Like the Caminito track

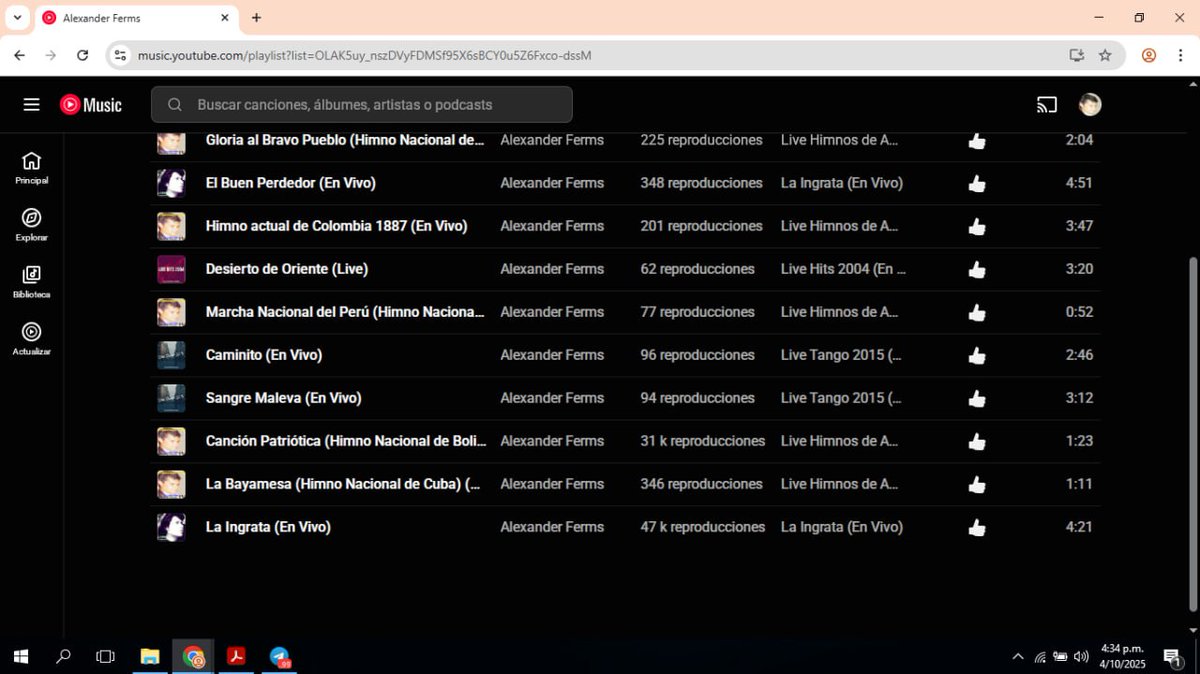[977, 356]
